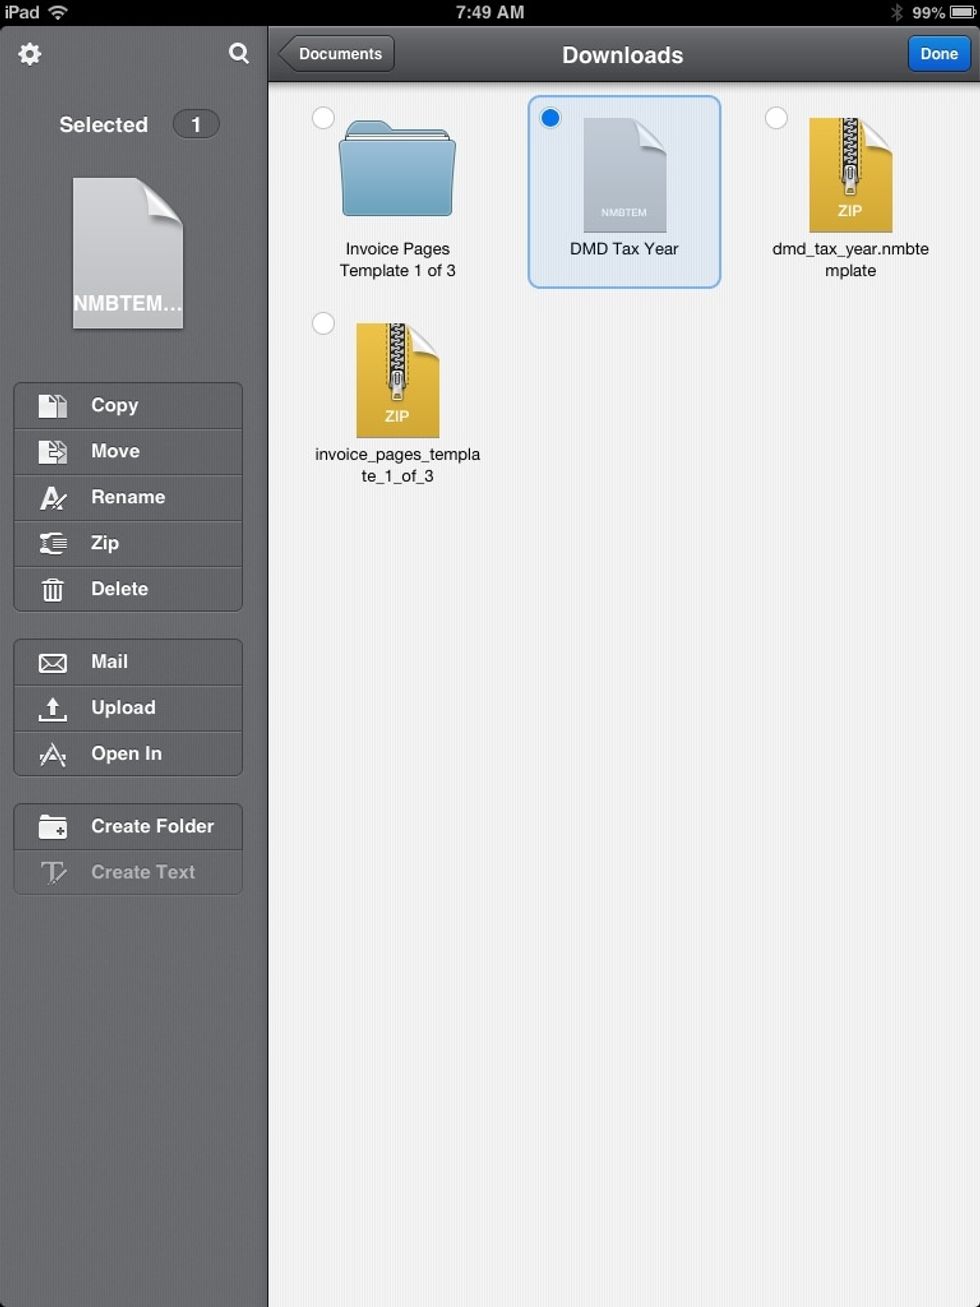Click the Create Text icon
980x1307 pixels.
click(x=53, y=873)
